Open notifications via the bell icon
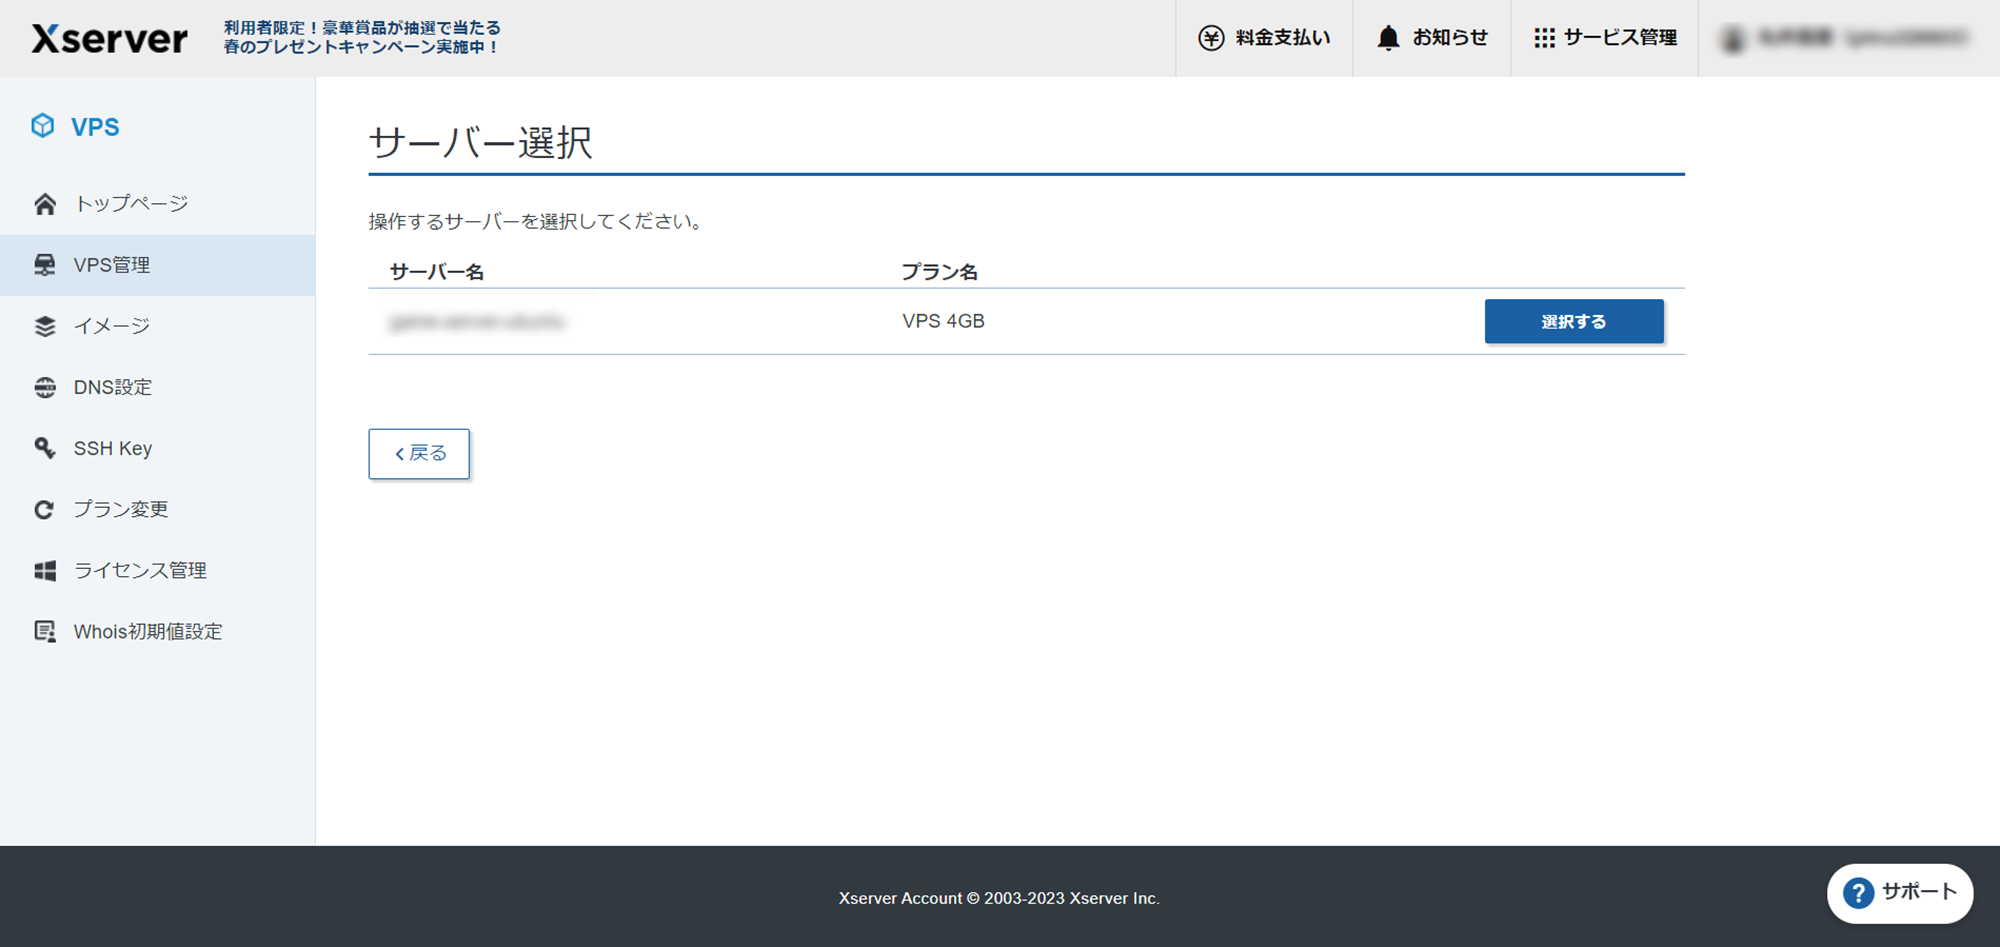Image resolution: width=2000 pixels, height=947 pixels. tap(1388, 37)
